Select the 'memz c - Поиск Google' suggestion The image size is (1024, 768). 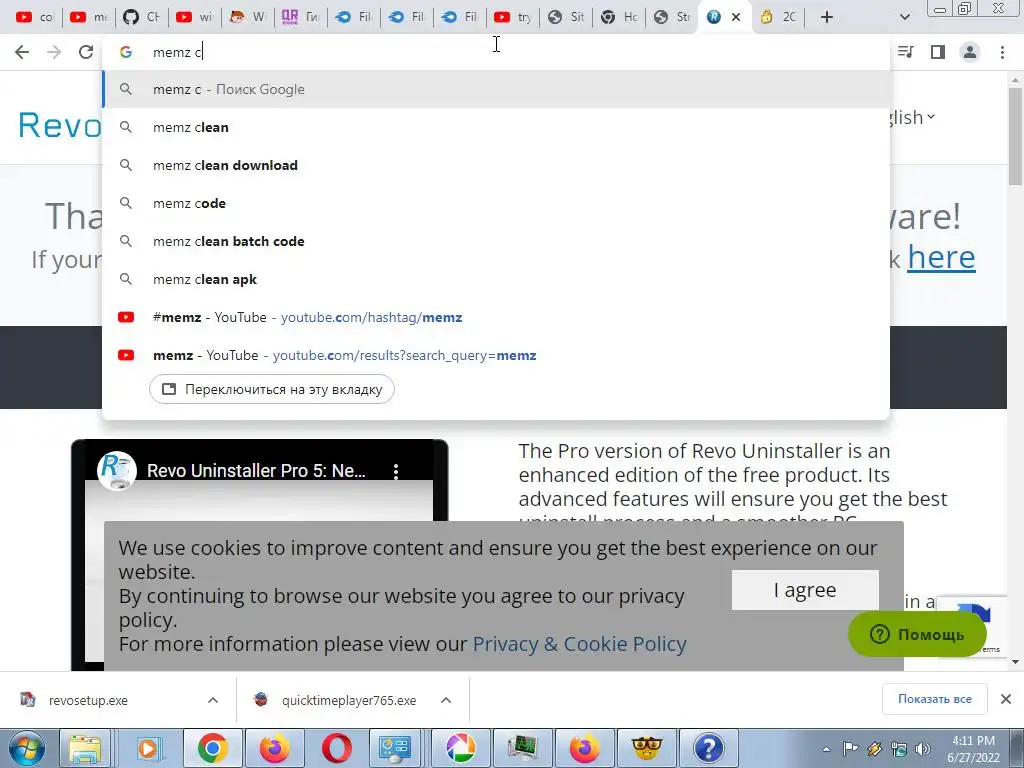tap(496, 89)
